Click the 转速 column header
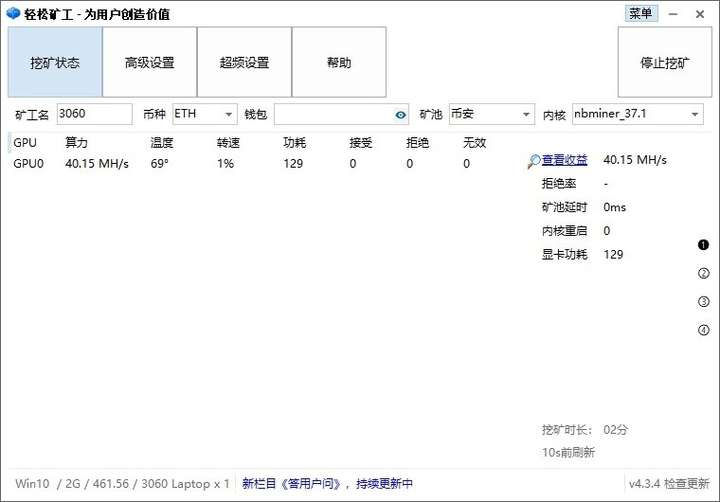The height and width of the screenshot is (502, 720). [228, 143]
